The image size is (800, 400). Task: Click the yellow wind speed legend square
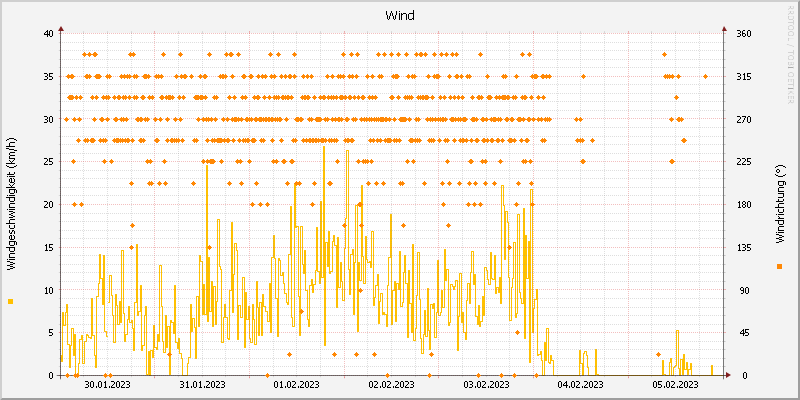click(x=11, y=302)
